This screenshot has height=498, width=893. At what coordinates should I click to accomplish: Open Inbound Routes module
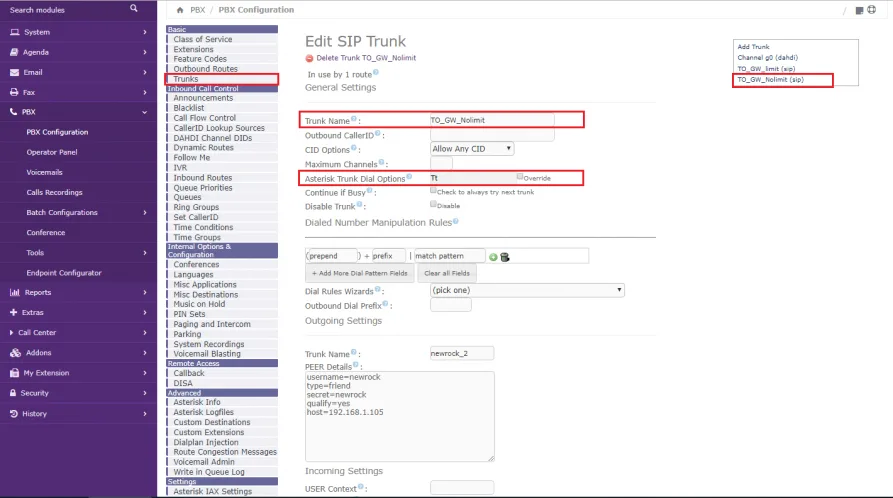click(x=203, y=178)
